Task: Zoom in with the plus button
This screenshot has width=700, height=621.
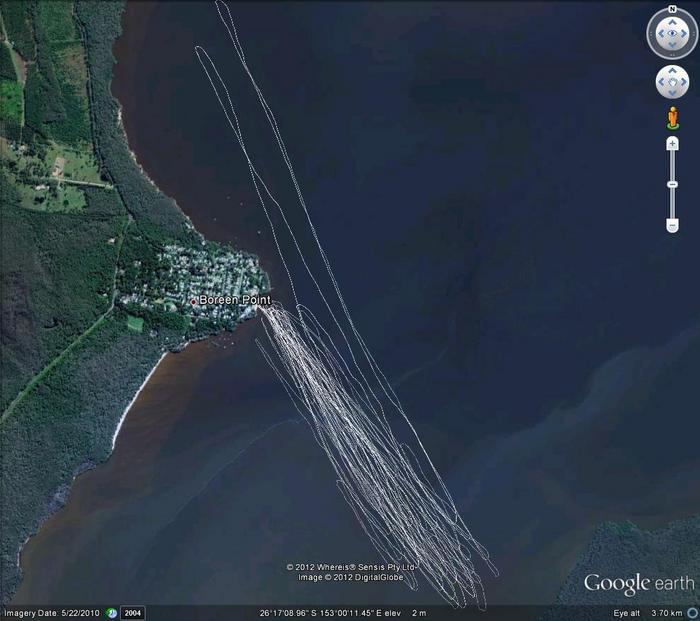Action: click(672, 145)
